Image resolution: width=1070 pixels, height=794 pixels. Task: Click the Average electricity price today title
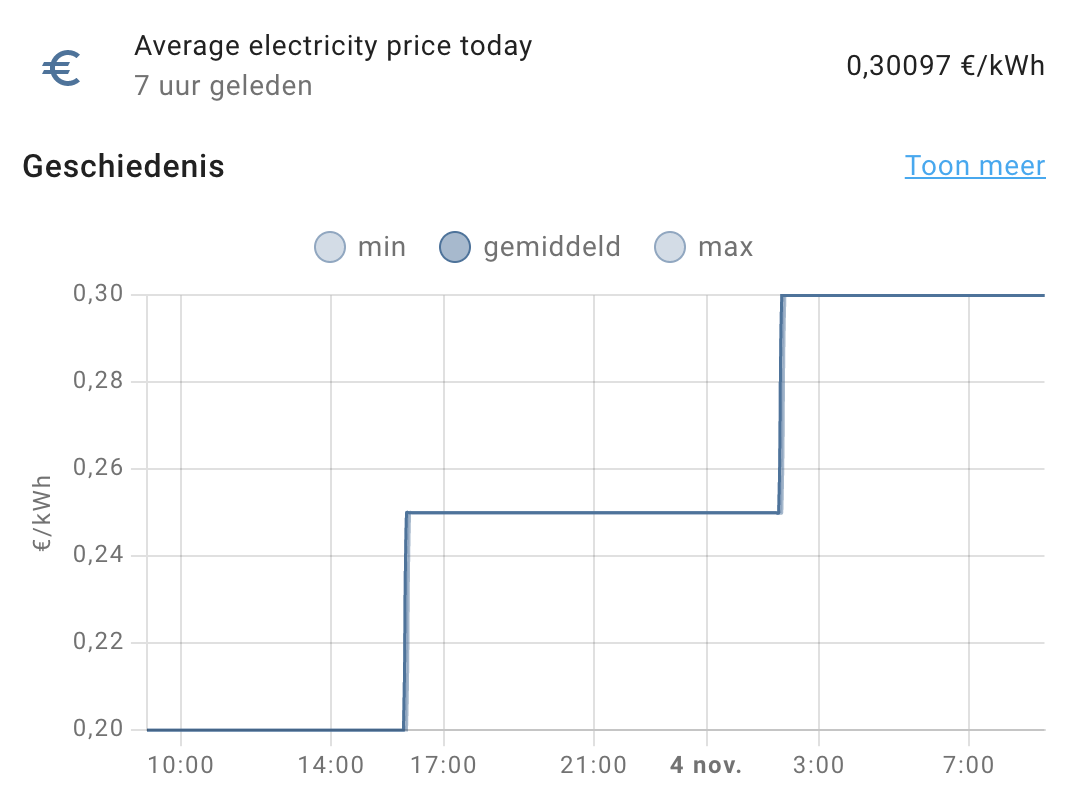[x=335, y=45]
